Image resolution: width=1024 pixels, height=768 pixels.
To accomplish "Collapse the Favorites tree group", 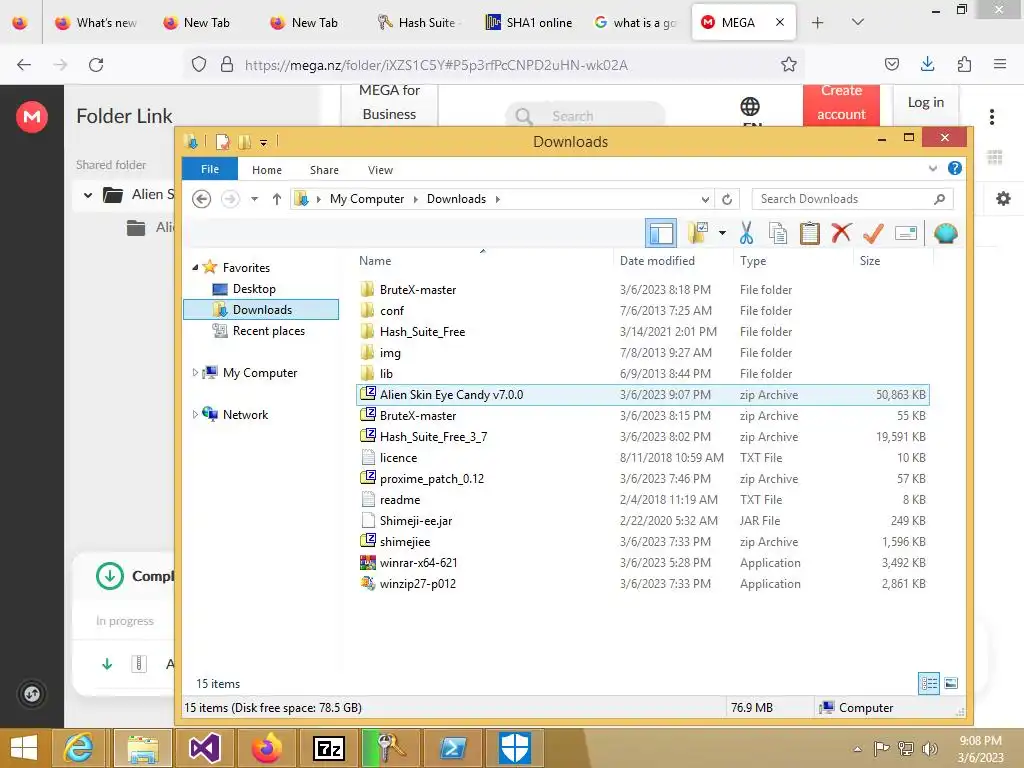I will tap(195, 268).
